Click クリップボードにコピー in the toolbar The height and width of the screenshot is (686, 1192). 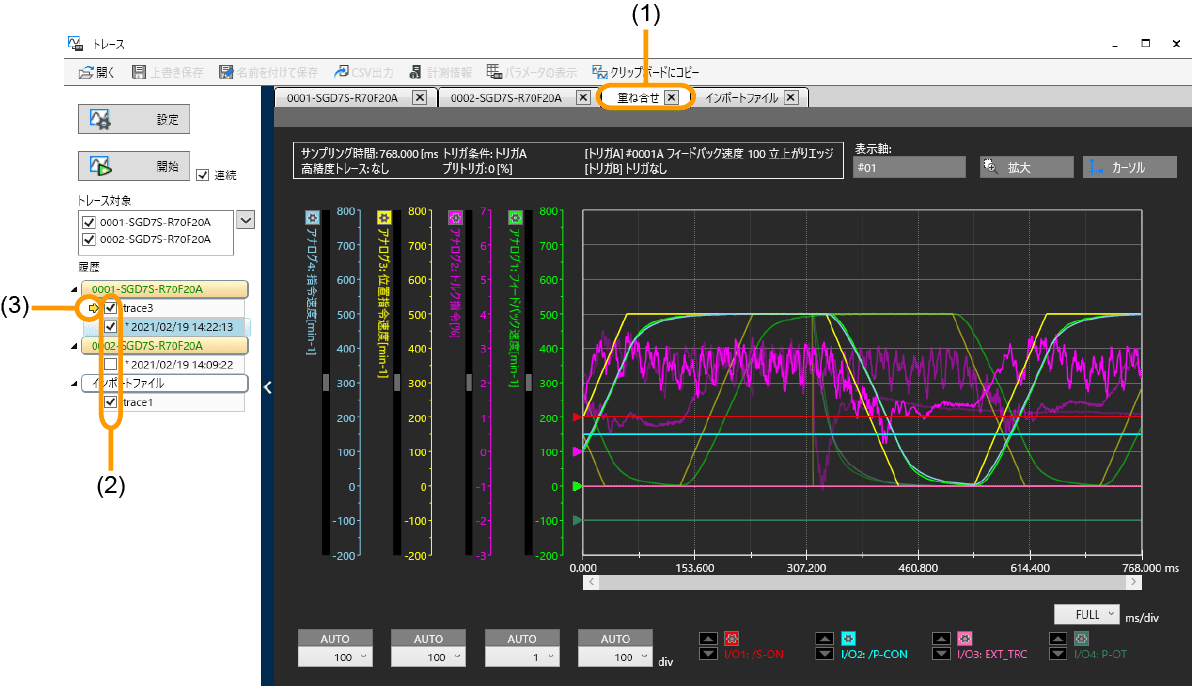(646, 72)
